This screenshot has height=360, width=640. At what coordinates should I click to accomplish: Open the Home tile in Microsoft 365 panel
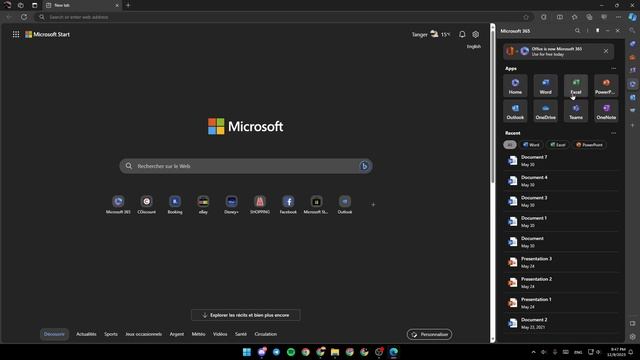point(515,86)
